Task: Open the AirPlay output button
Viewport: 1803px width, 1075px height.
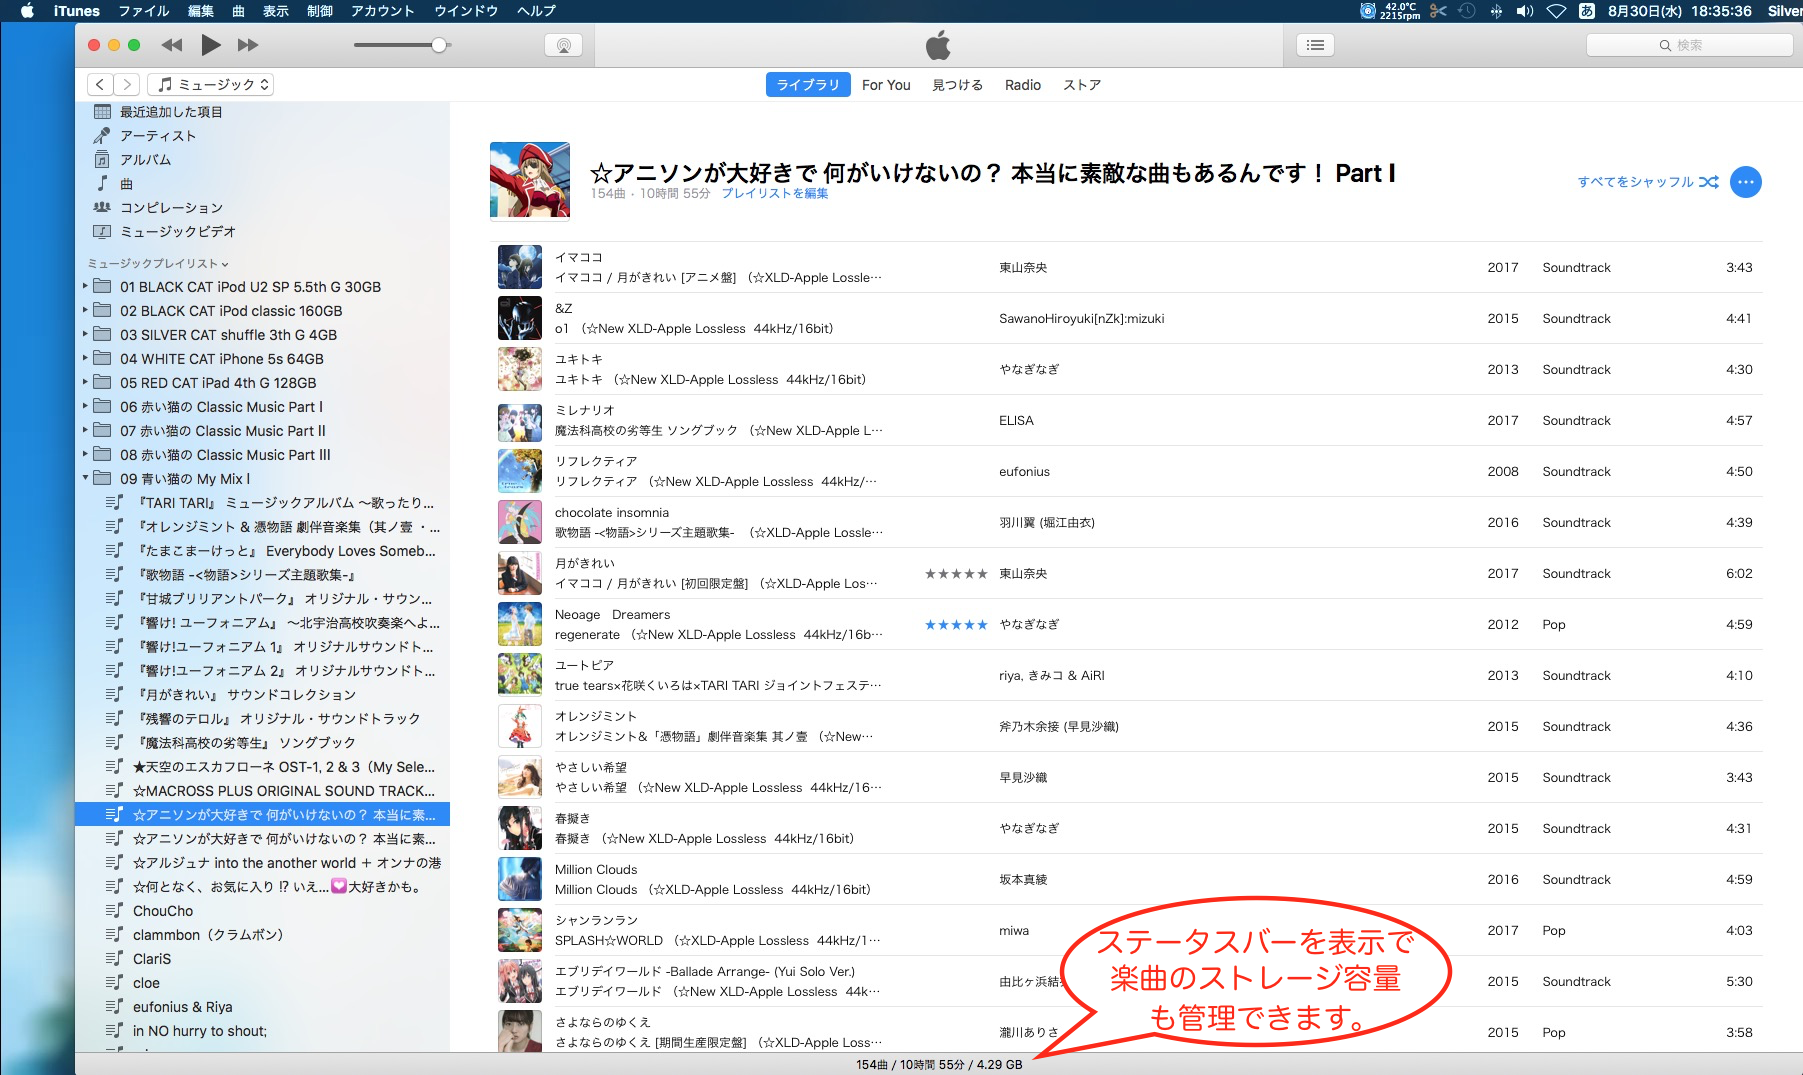Action: click(564, 45)
